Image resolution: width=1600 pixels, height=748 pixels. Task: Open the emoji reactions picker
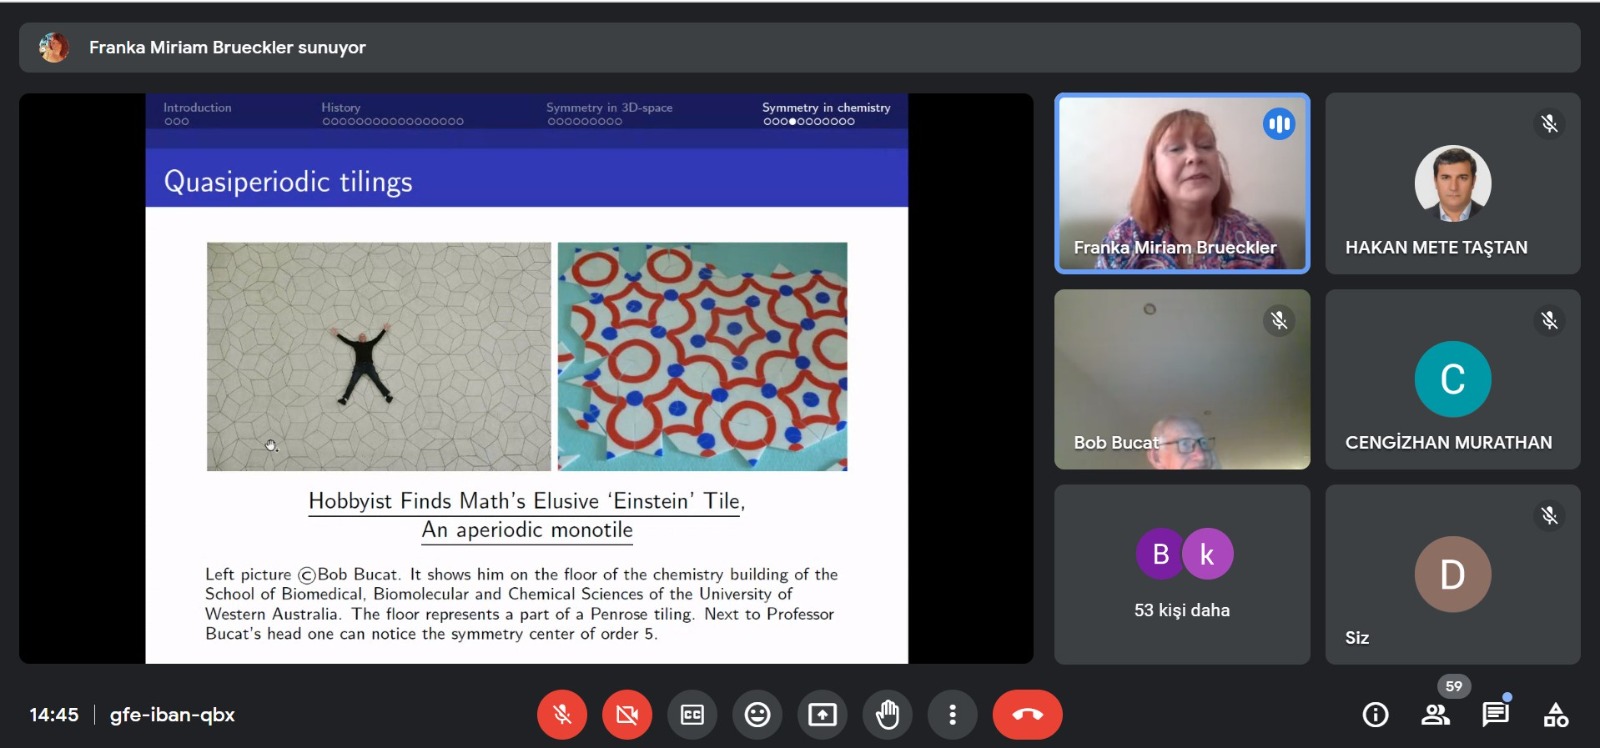[x=757, y=715]
